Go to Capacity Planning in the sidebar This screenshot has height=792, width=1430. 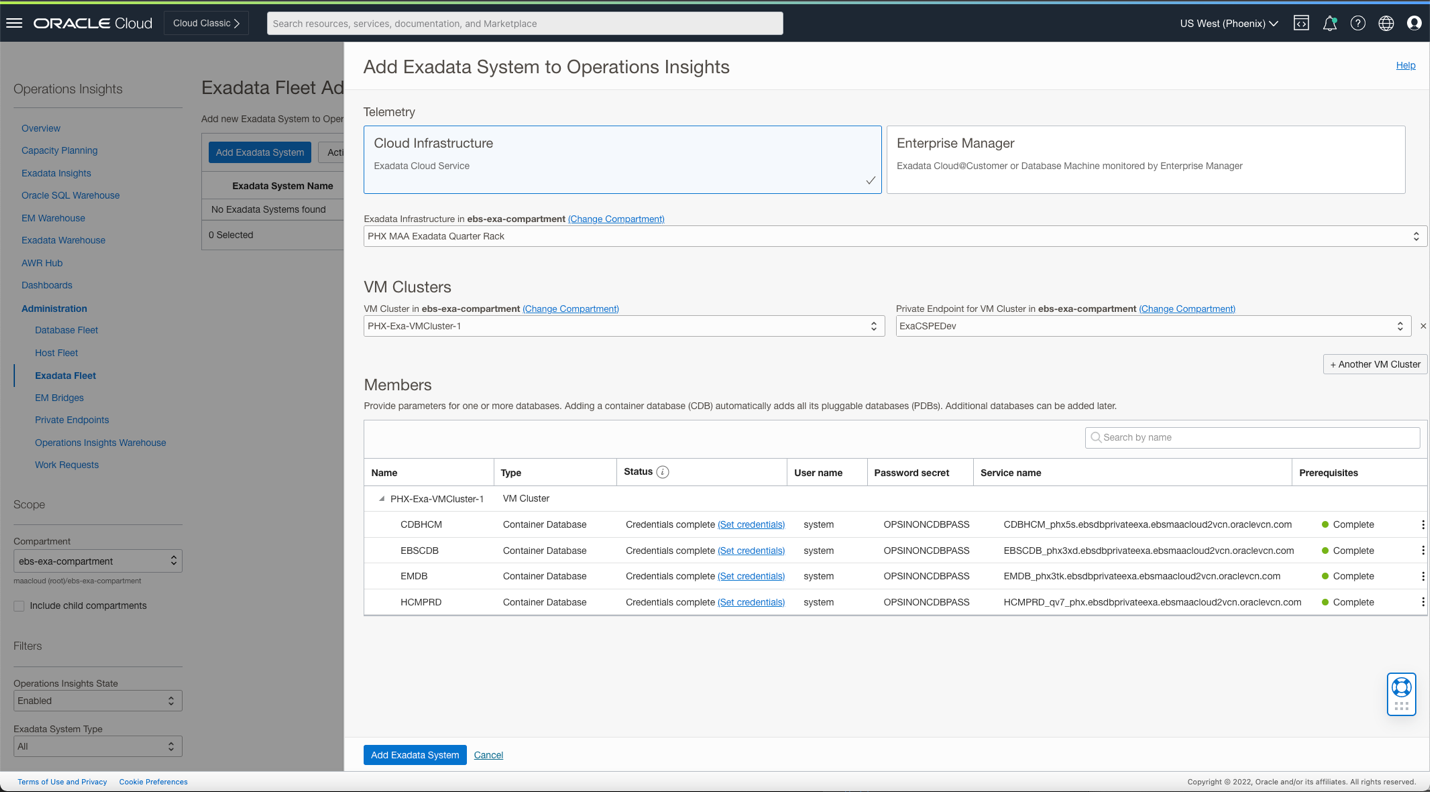[x=59, y=150]
